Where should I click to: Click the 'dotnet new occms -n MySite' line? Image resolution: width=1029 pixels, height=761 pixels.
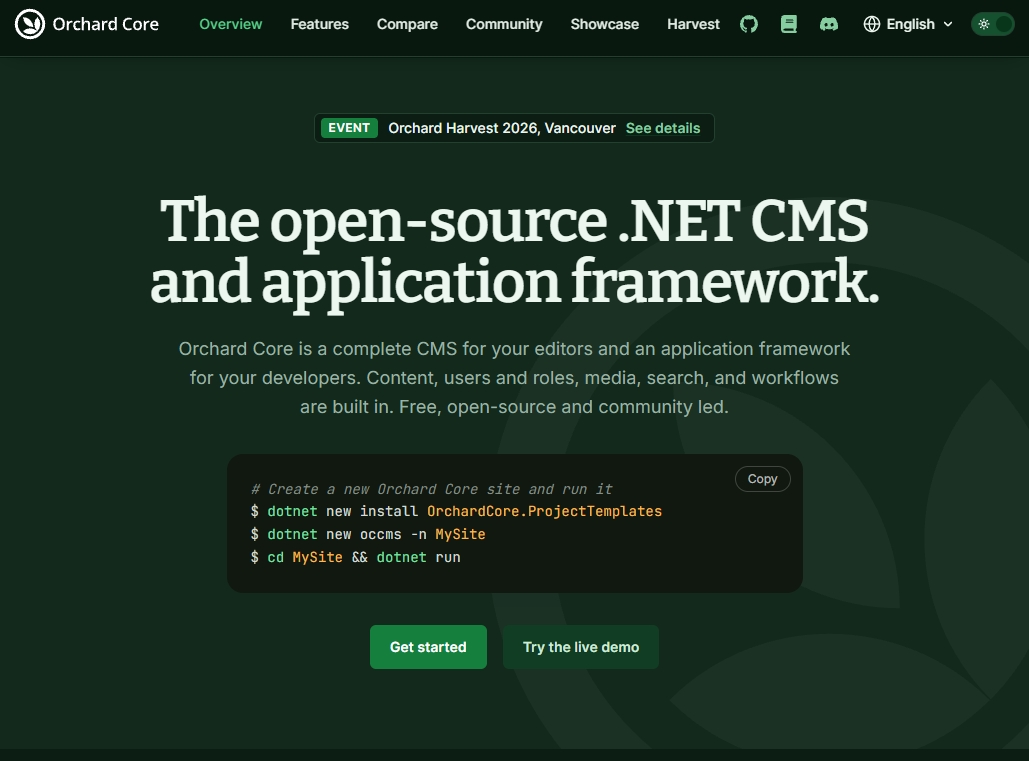[368, 534]
